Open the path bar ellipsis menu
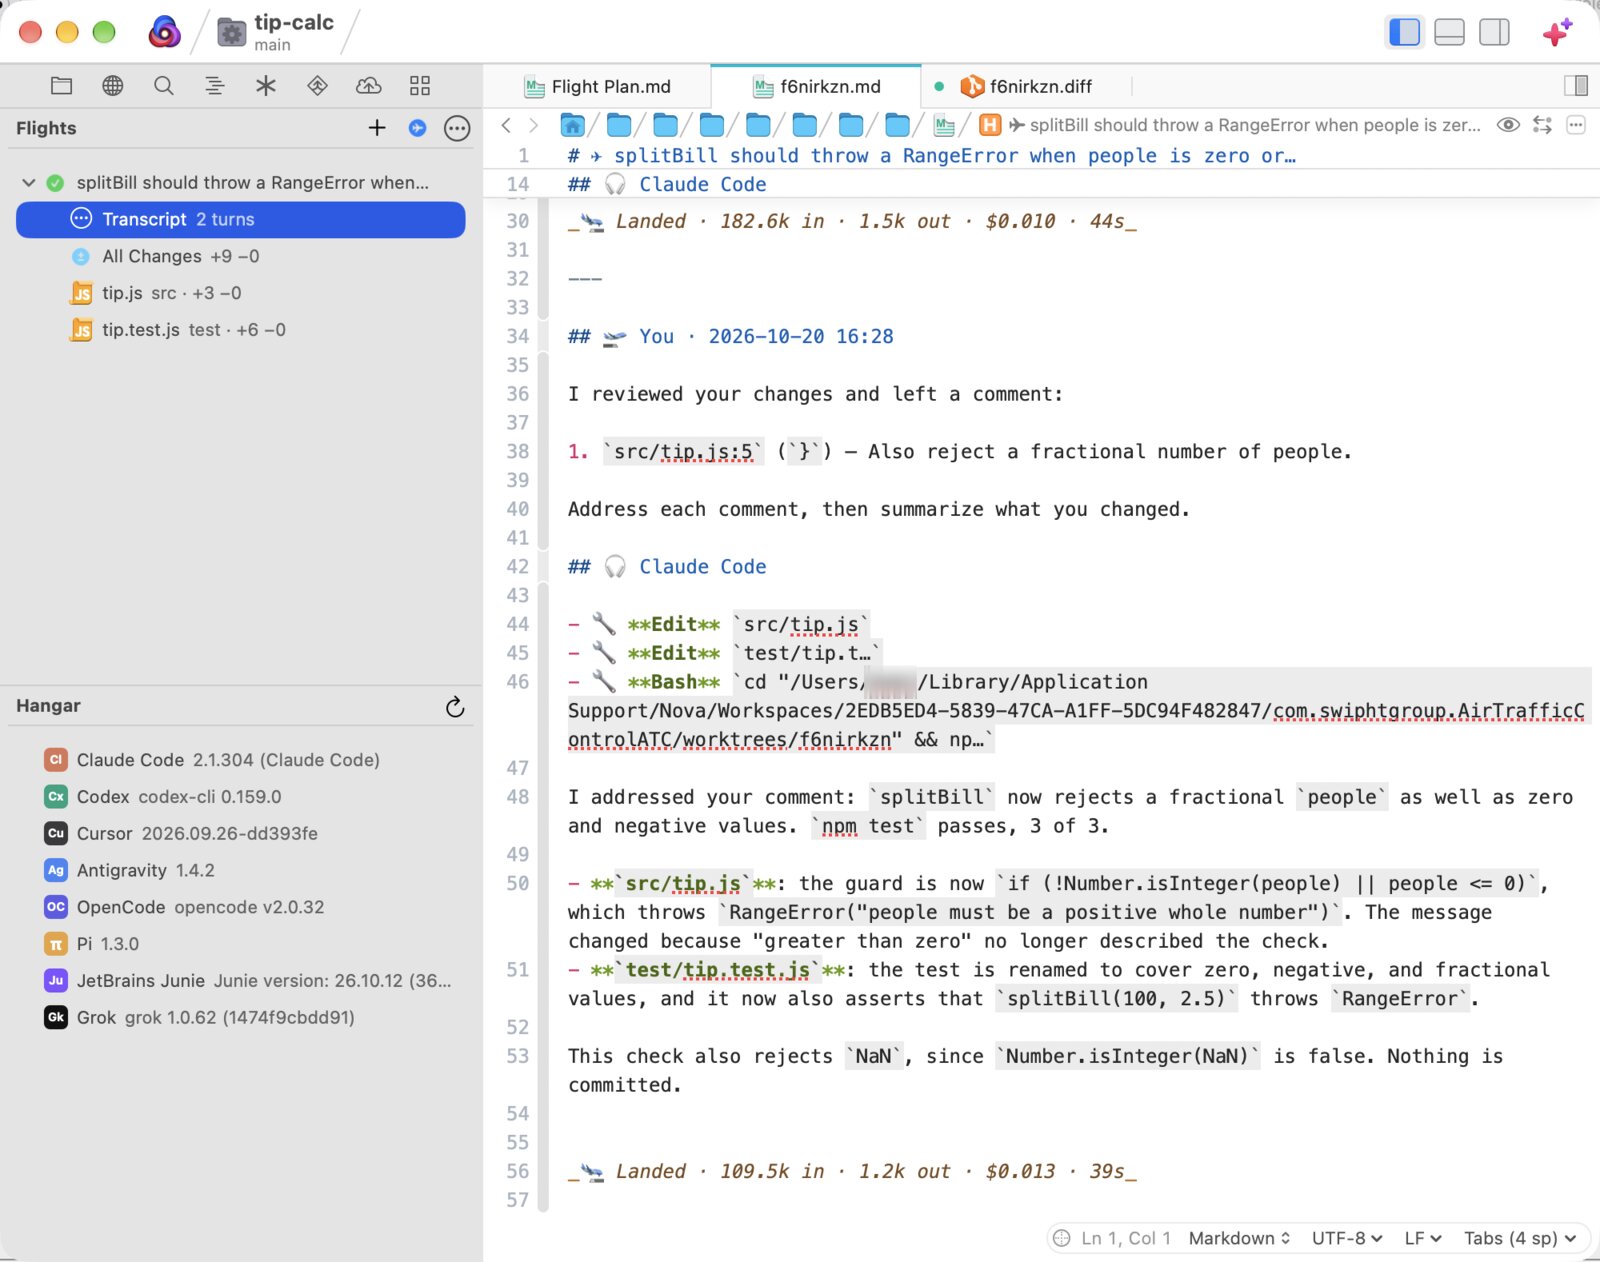Image resolution: width=1600 pixels, height=1262 pixels. click(1576, 125)
